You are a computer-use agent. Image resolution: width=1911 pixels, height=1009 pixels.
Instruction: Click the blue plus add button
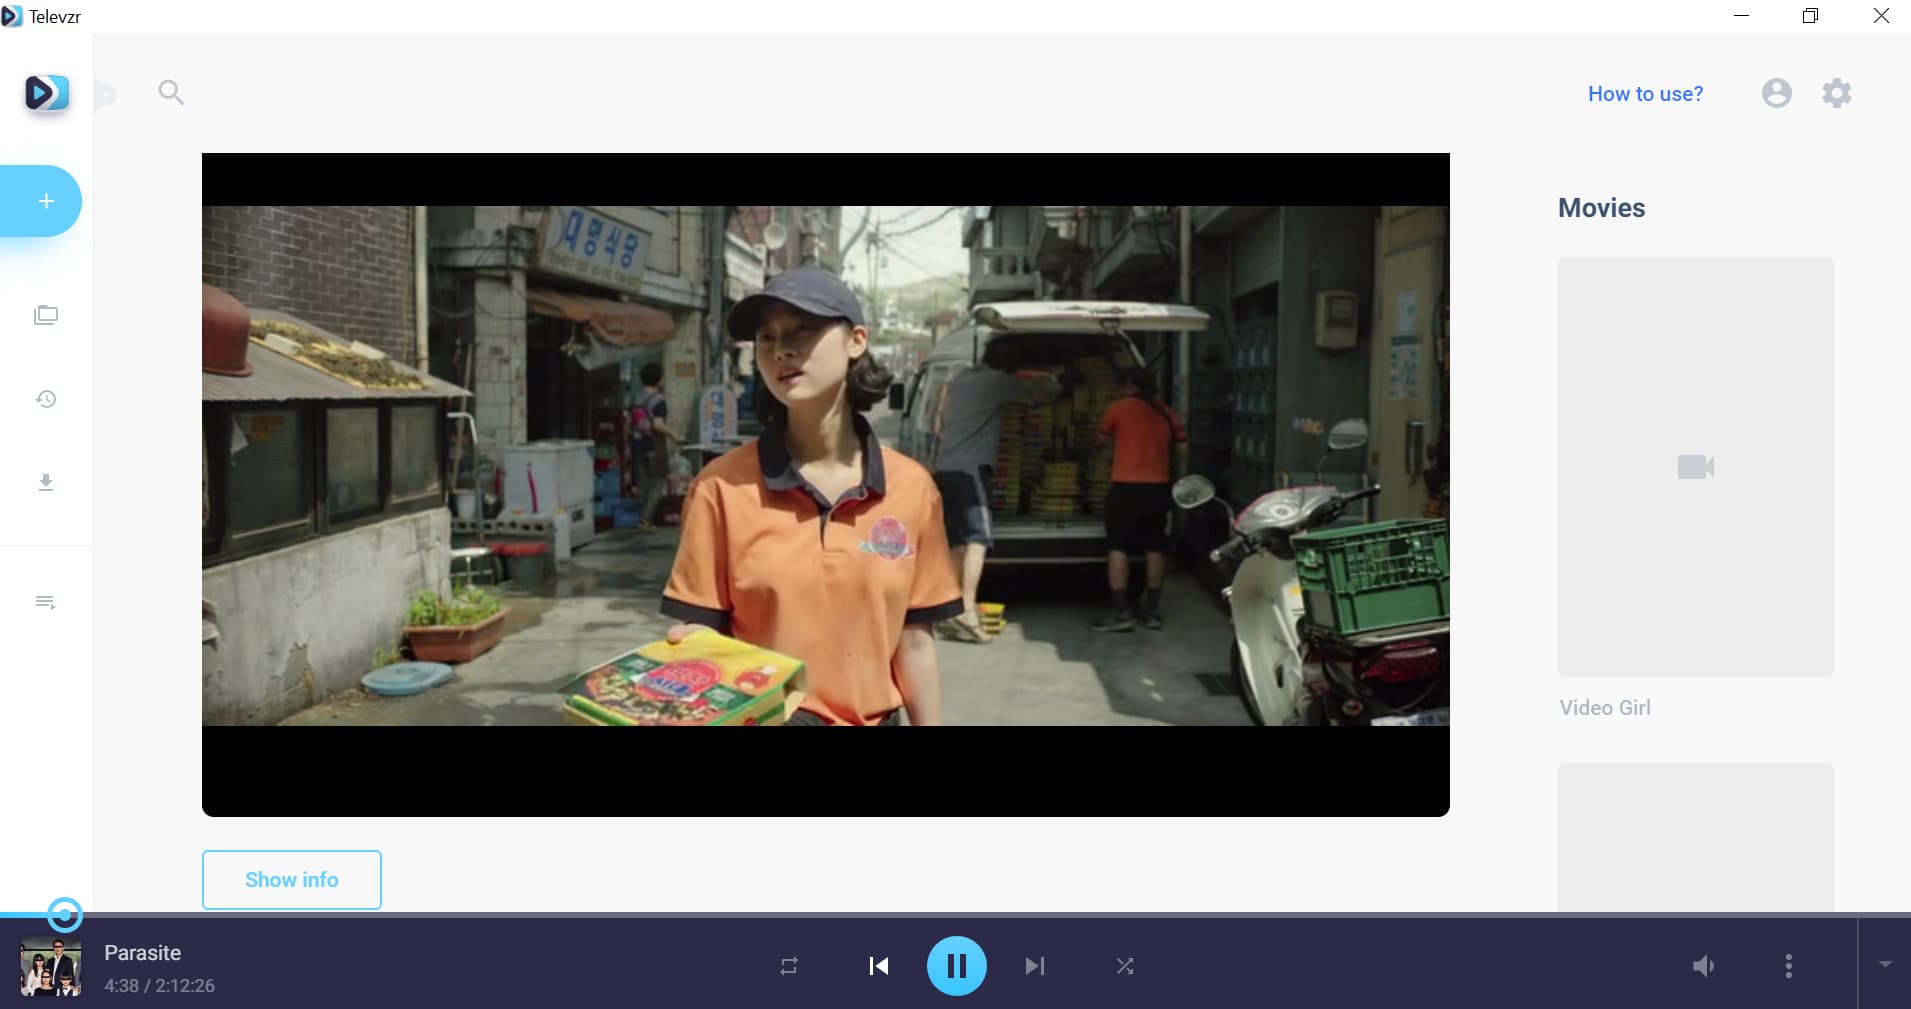point(40,201)
